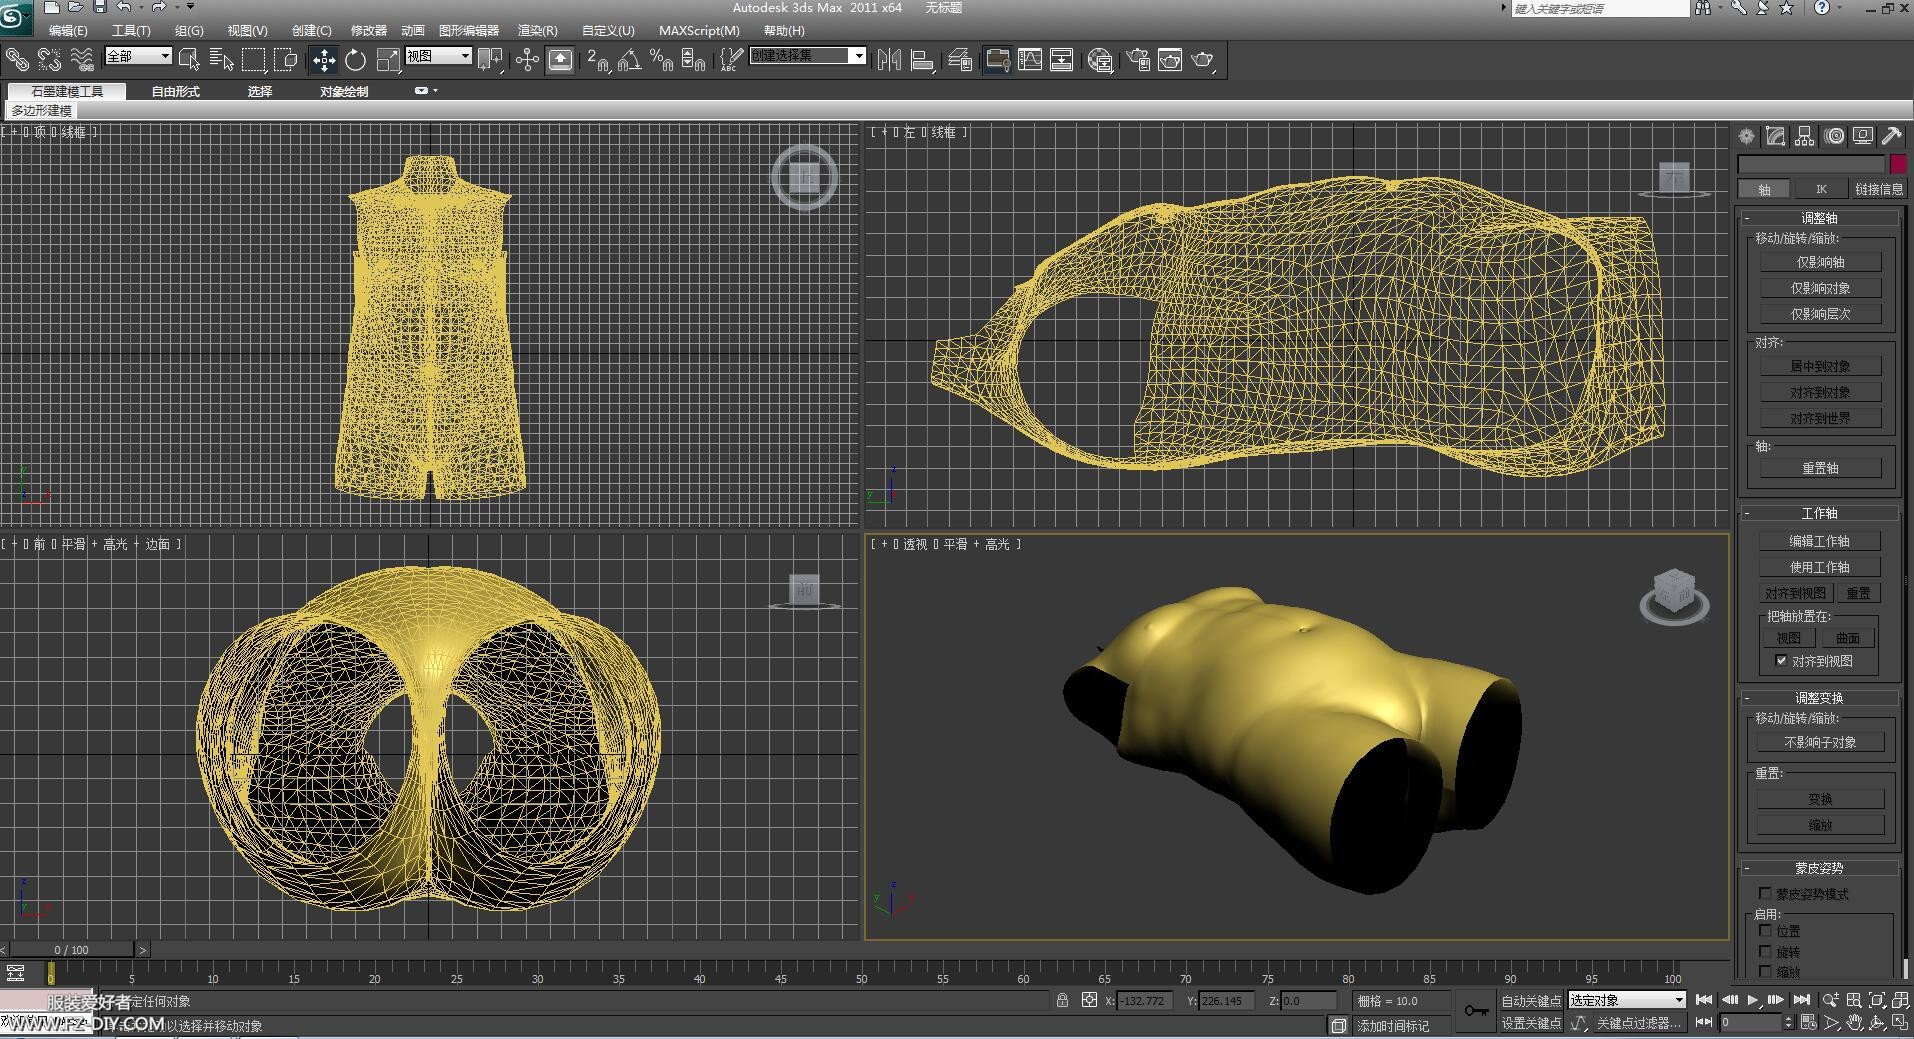This screenshot has height=1039, width=1914.
Task: Toggle the Angle Snap icon
Action: [629, 60]
